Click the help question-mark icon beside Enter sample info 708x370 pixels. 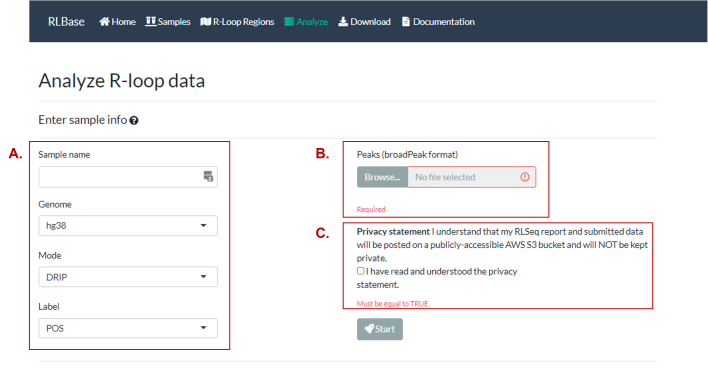coord(134,121)
